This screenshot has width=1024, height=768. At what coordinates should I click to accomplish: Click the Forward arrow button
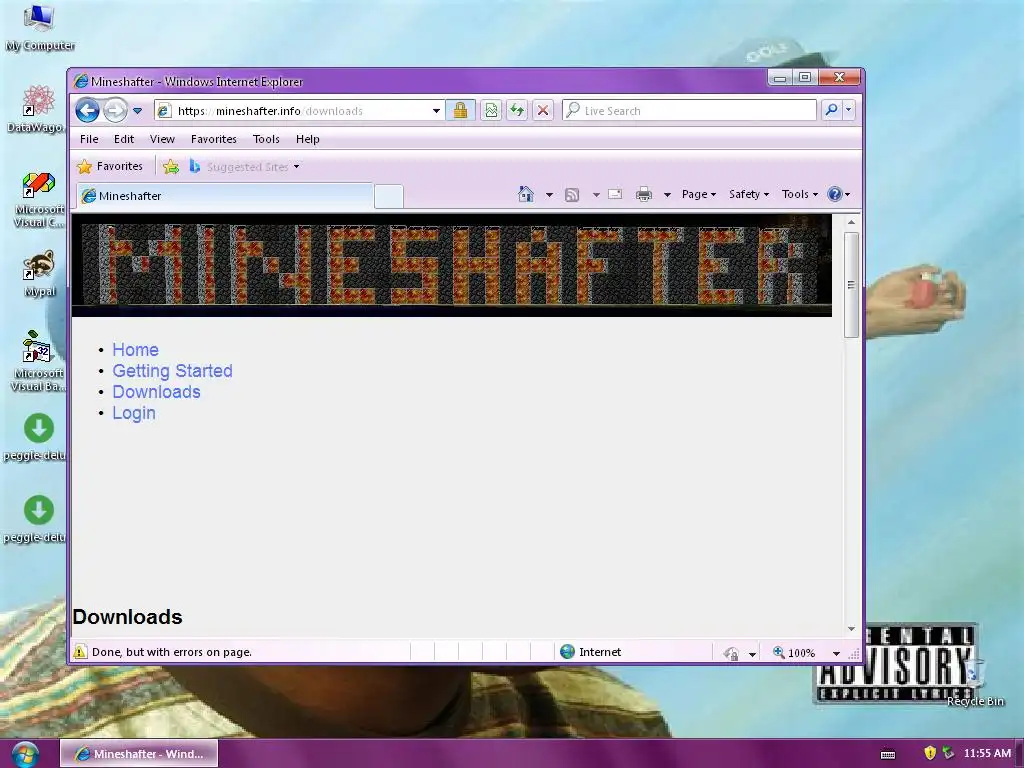pos(115,110)
